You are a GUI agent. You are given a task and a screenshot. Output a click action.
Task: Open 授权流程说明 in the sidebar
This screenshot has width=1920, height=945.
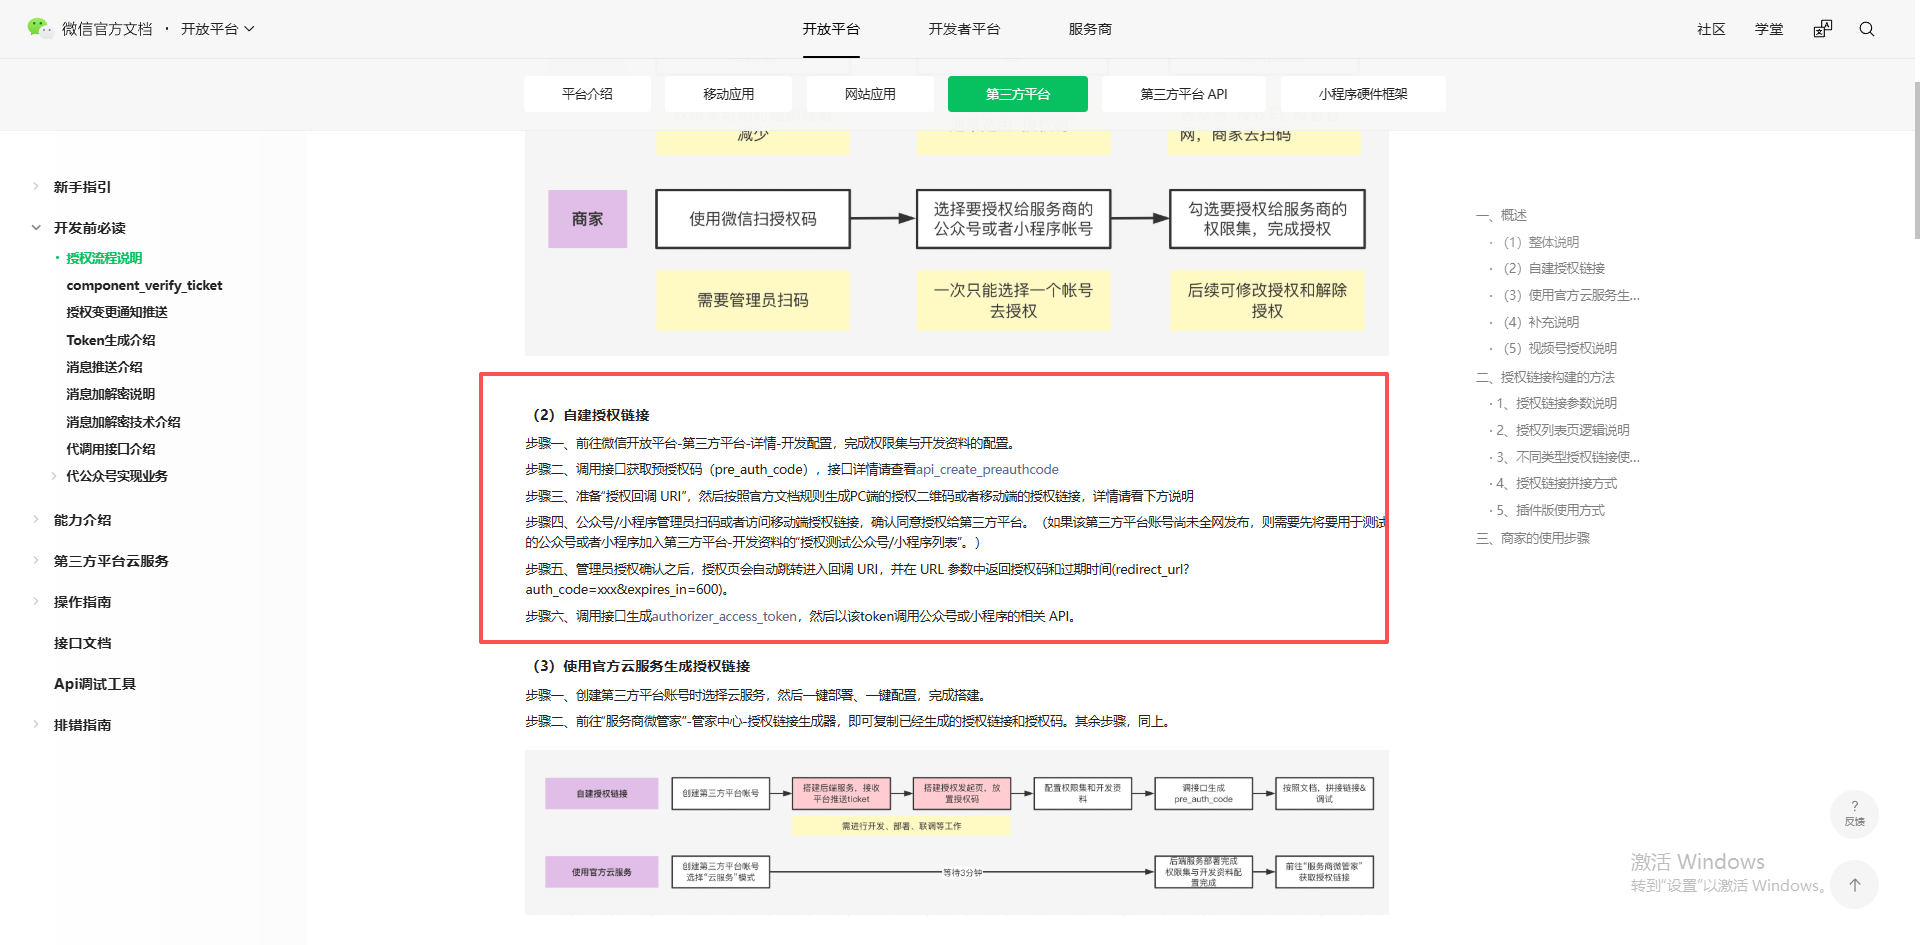coord(104,258)
